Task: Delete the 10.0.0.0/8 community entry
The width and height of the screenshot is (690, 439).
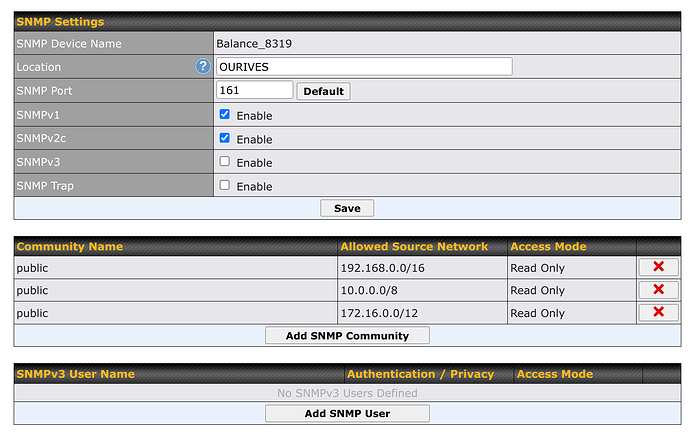Action: (658, 290)
